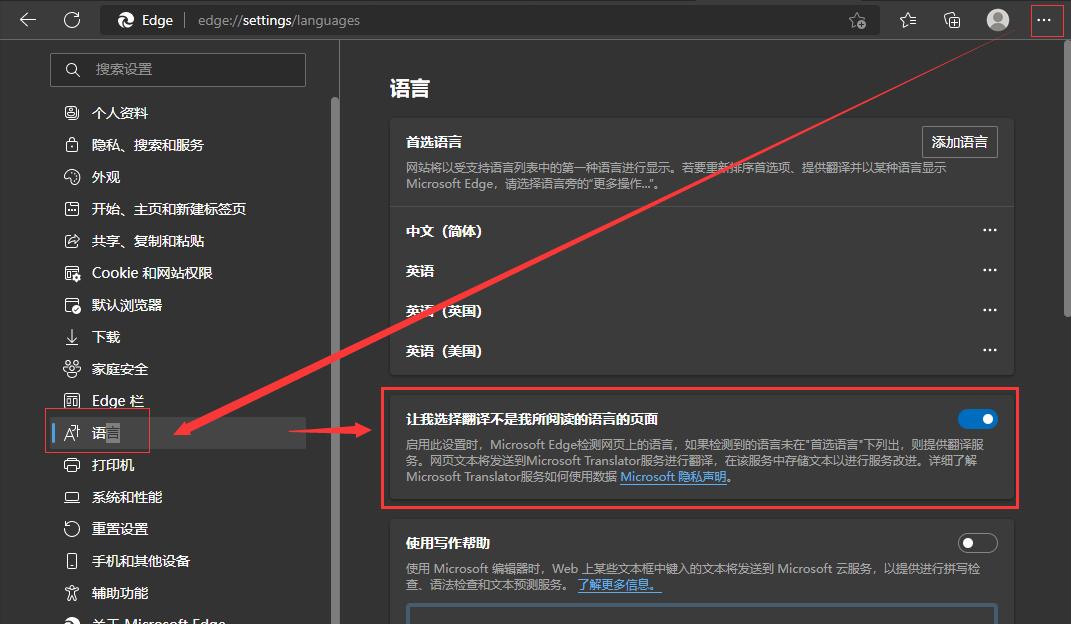1071x624 pixels.
Task: Add this page to favorites star icon
Action: coord(857,20)
